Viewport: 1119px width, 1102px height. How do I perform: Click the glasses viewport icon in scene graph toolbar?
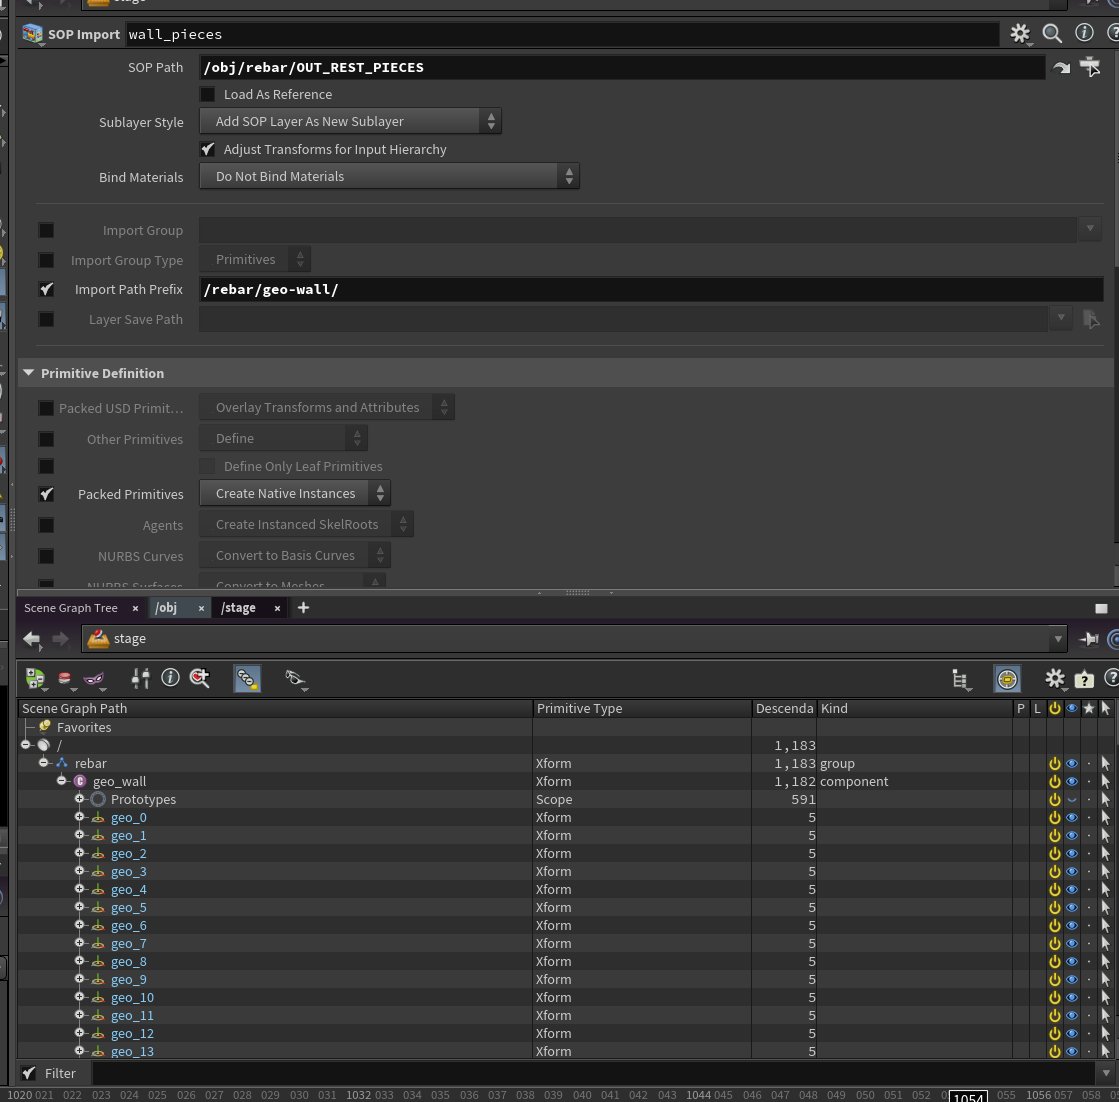click(295, 678)
